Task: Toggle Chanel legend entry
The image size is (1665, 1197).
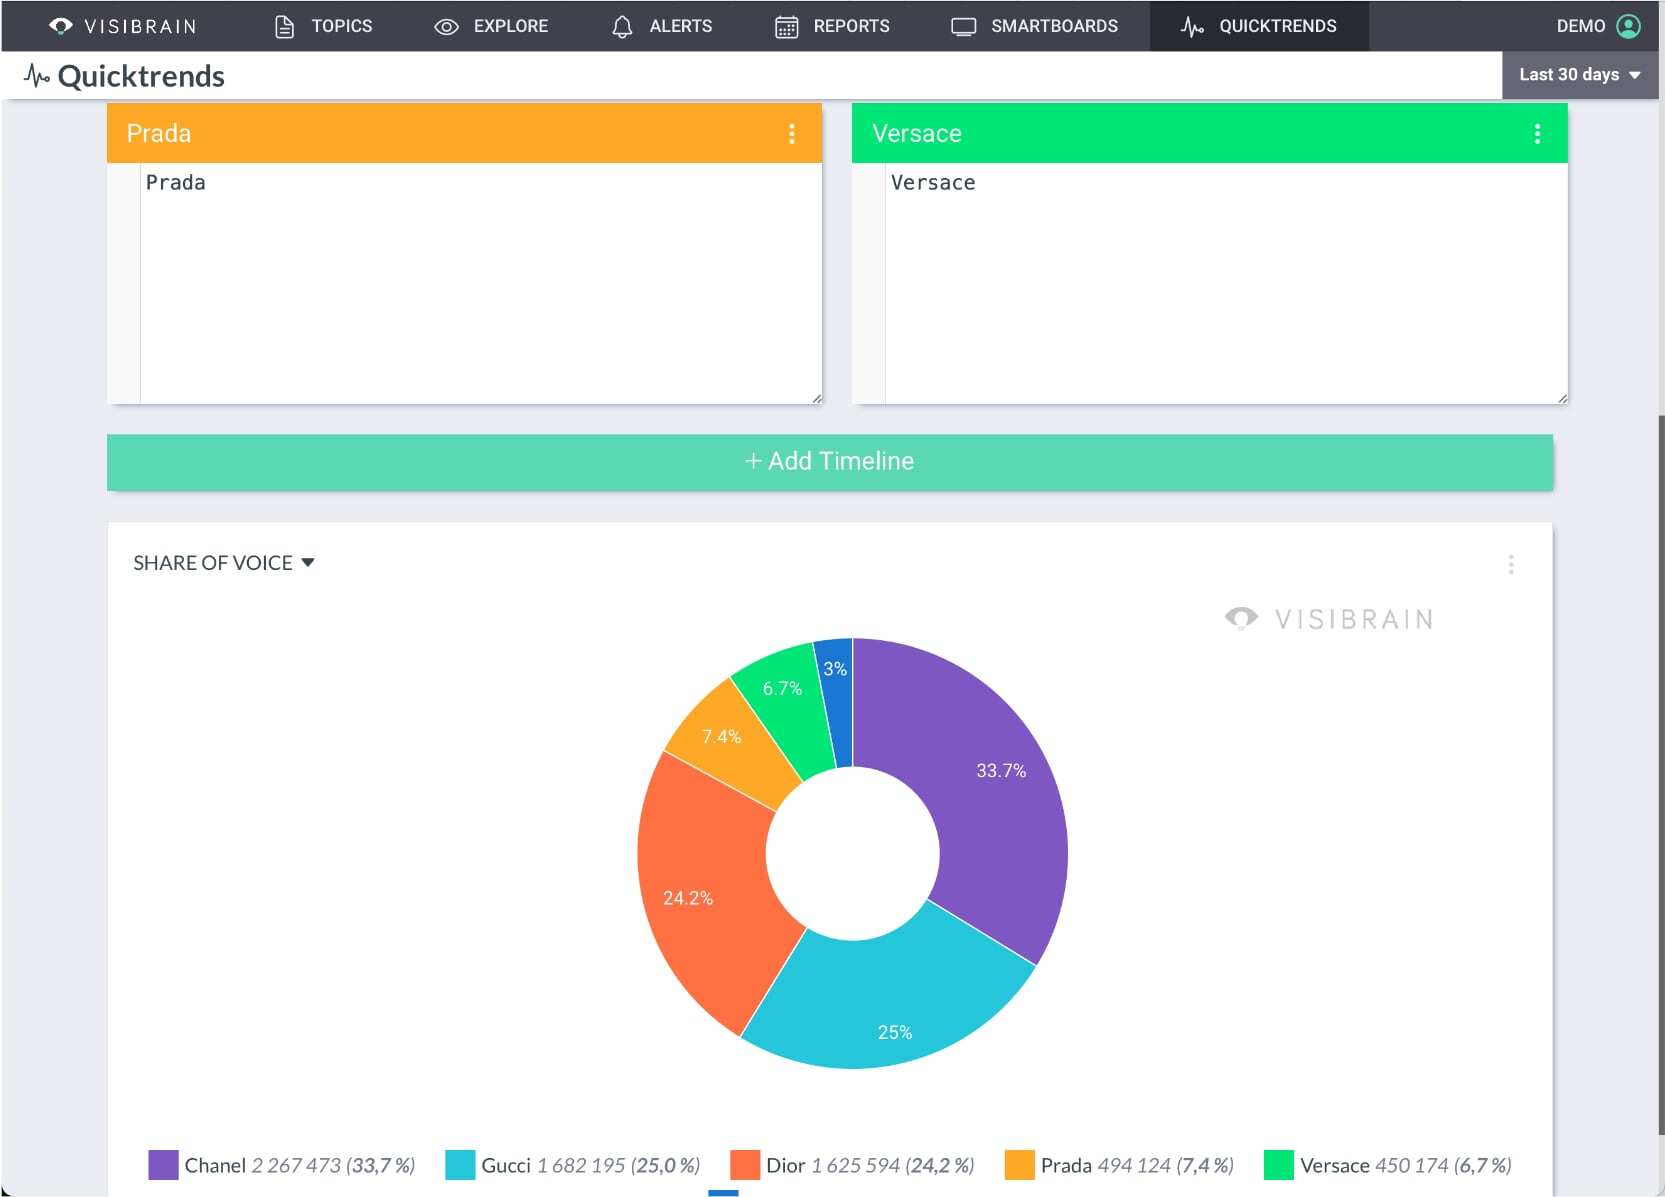Action: [281, 1165]
